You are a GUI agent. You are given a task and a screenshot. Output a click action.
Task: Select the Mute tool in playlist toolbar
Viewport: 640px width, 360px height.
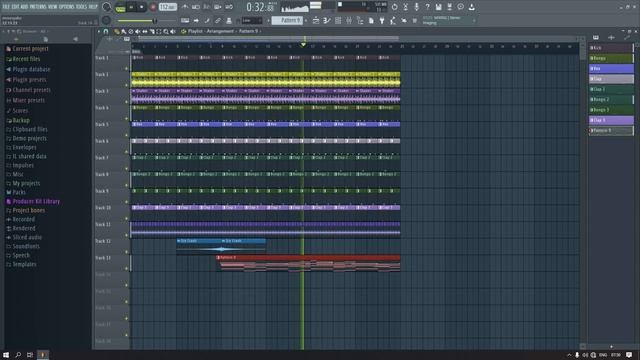coord(138,31)
